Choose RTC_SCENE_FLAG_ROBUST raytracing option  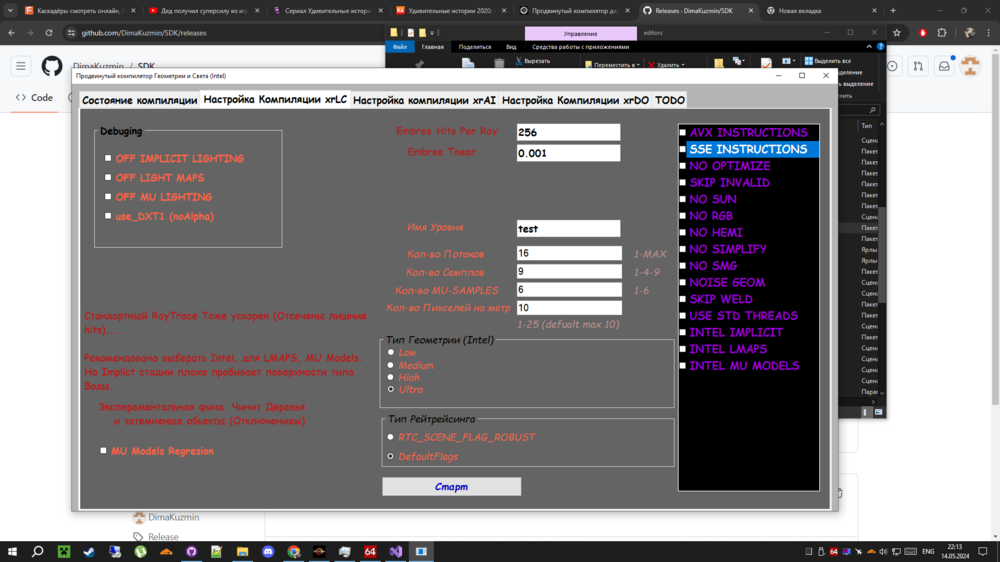pyautogui.click(x=390, y=437)
